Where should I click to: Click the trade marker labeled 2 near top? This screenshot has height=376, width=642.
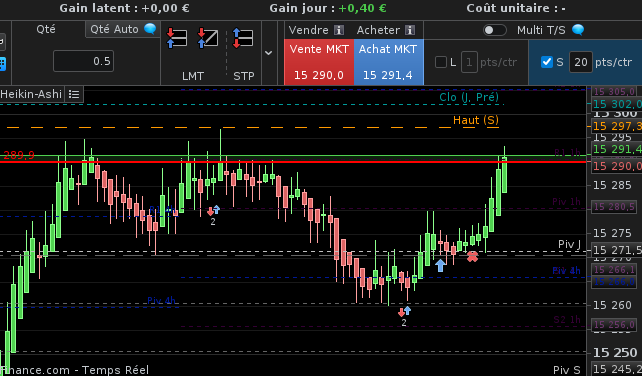tap(213, 215)
